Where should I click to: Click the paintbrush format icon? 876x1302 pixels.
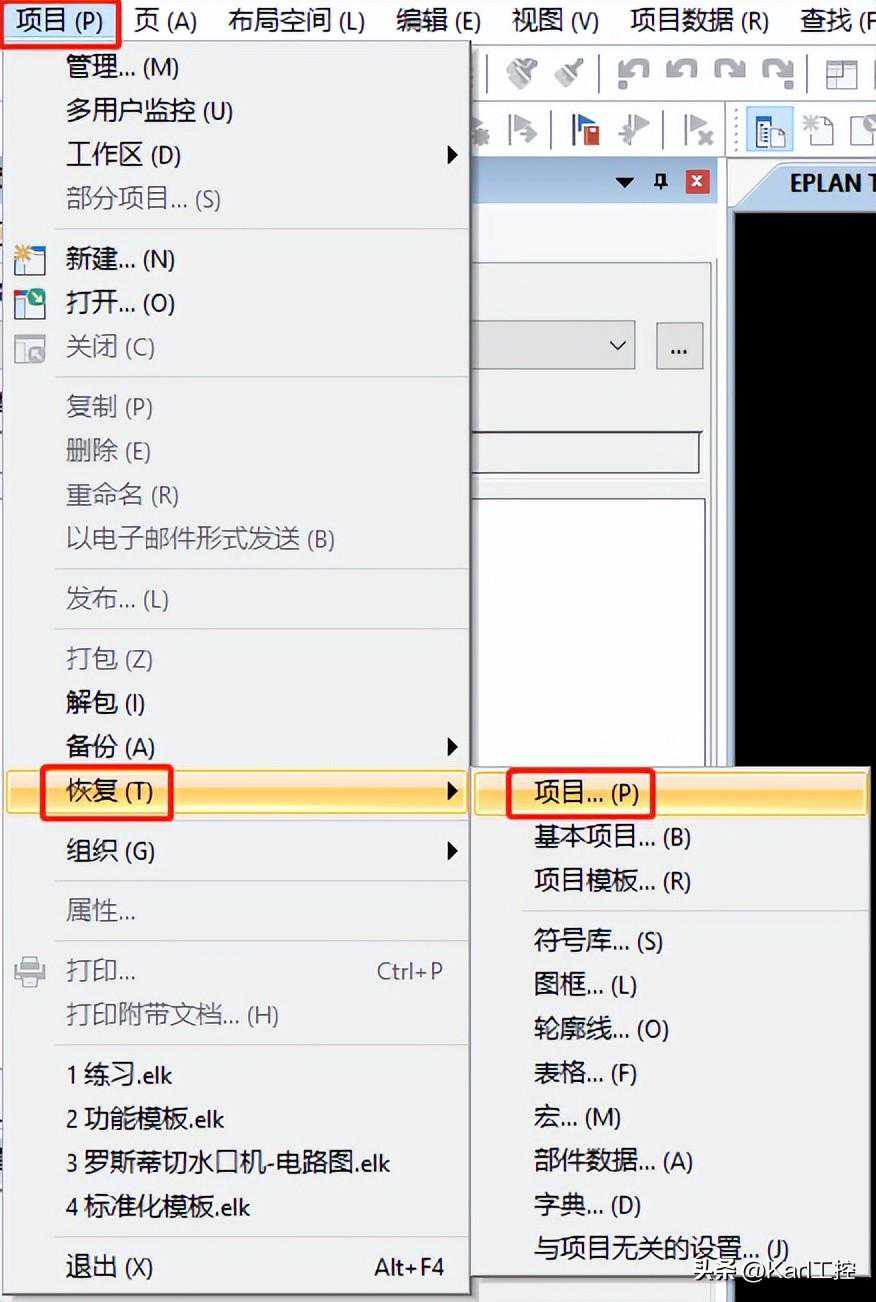point(569,72)
